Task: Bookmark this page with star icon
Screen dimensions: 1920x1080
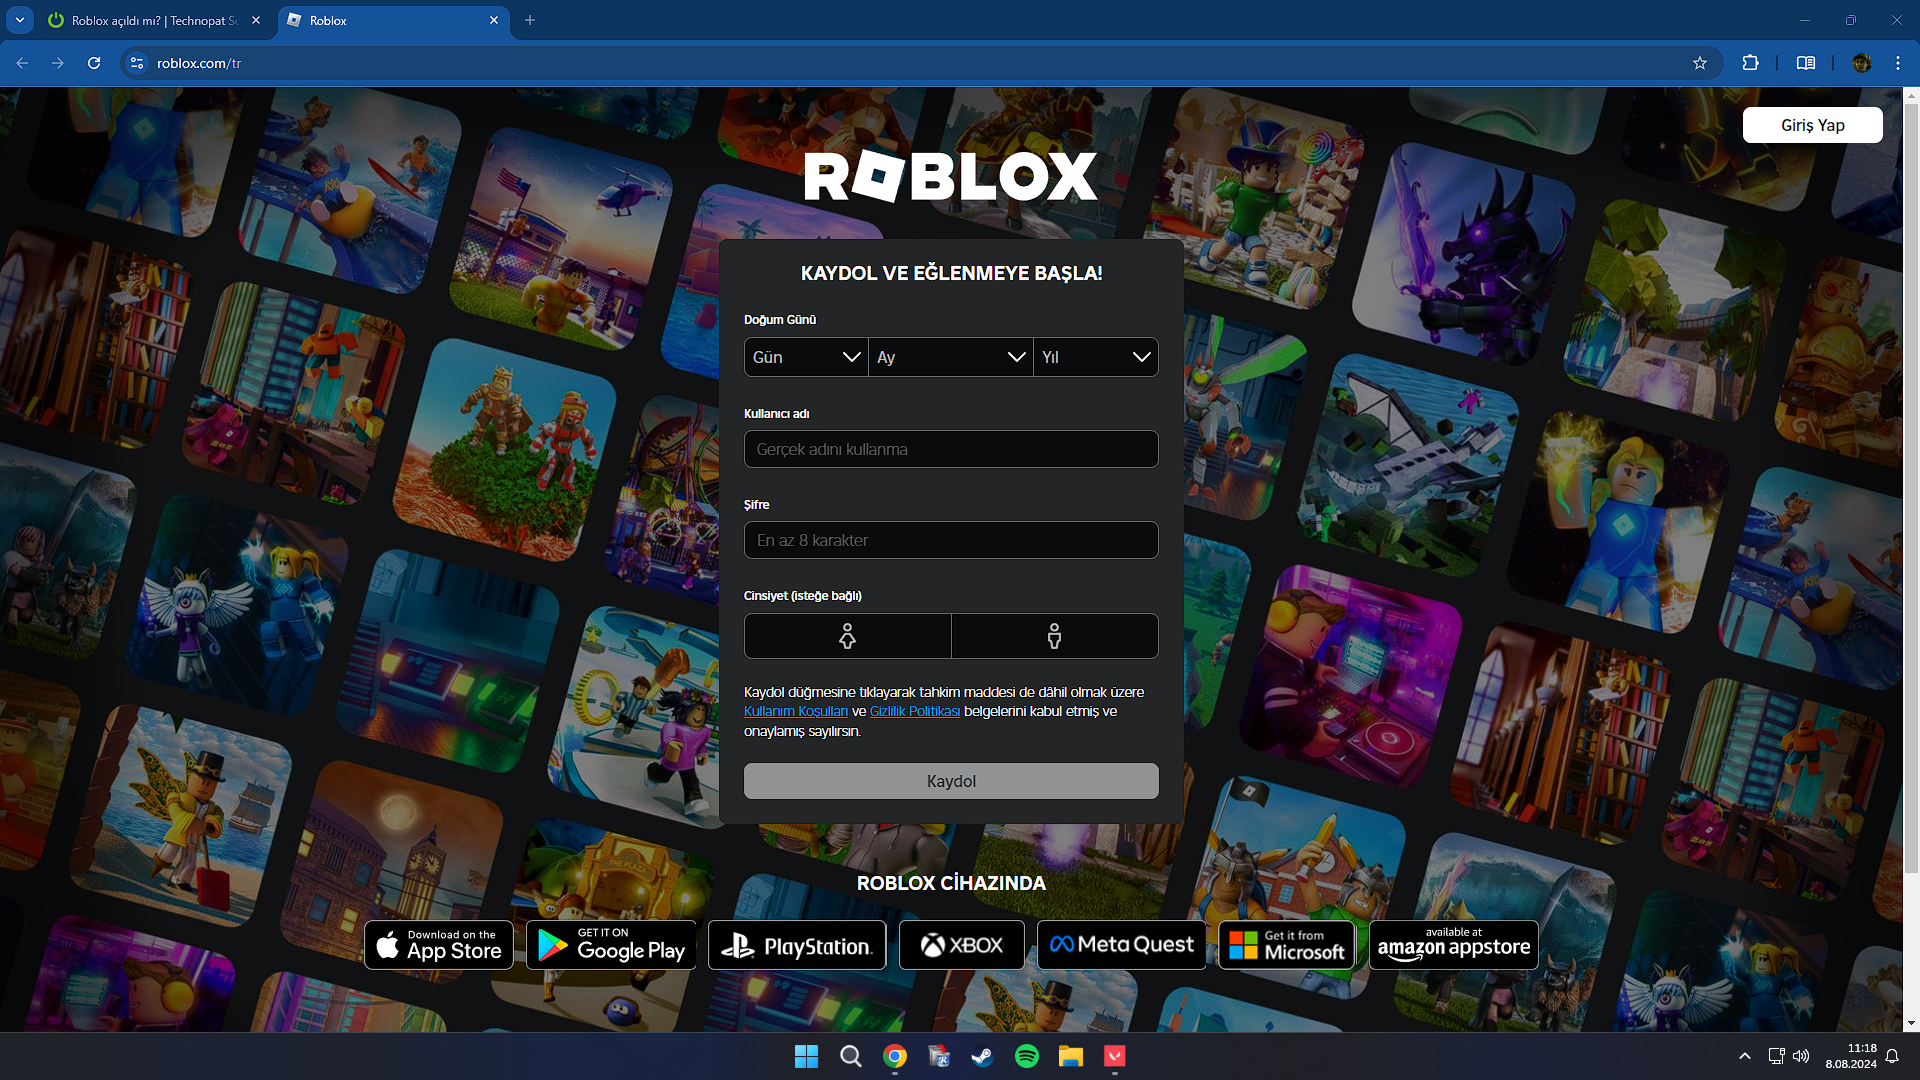Action: point(1700,63)
